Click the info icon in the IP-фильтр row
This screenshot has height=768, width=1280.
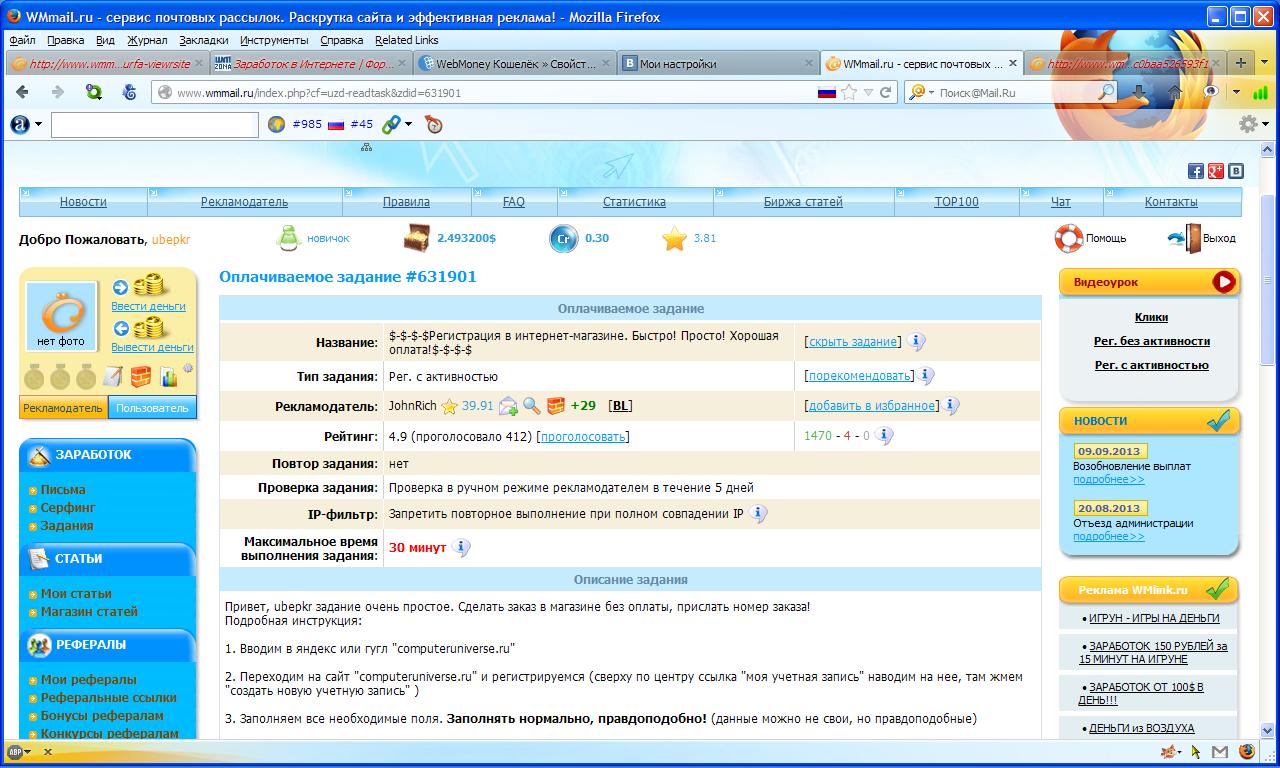[x=758, y=514]
